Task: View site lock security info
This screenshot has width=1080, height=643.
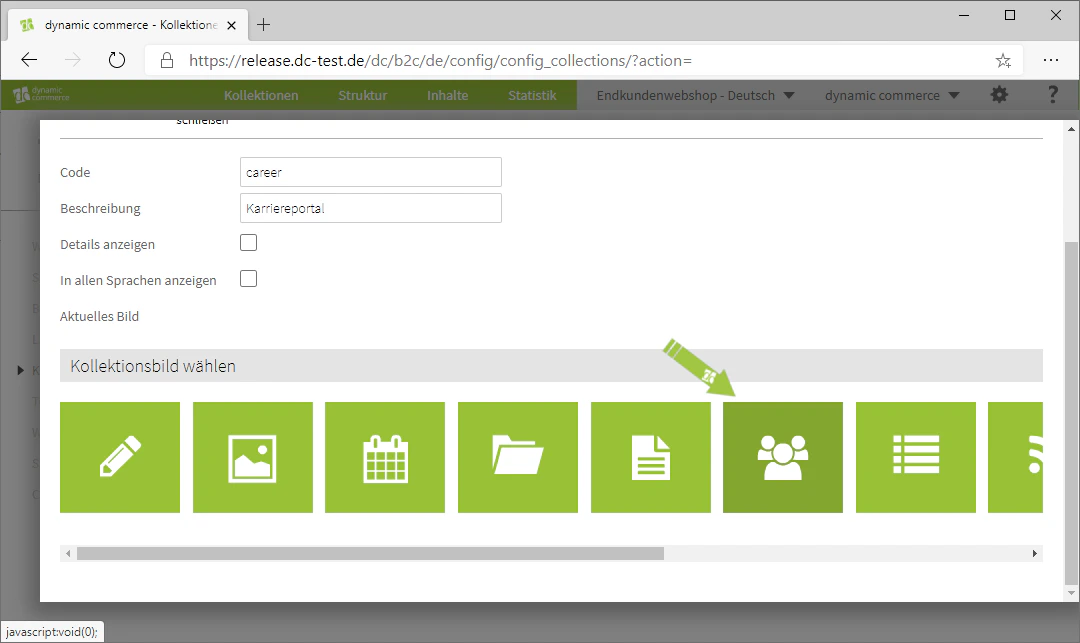Action: [167, 61]
